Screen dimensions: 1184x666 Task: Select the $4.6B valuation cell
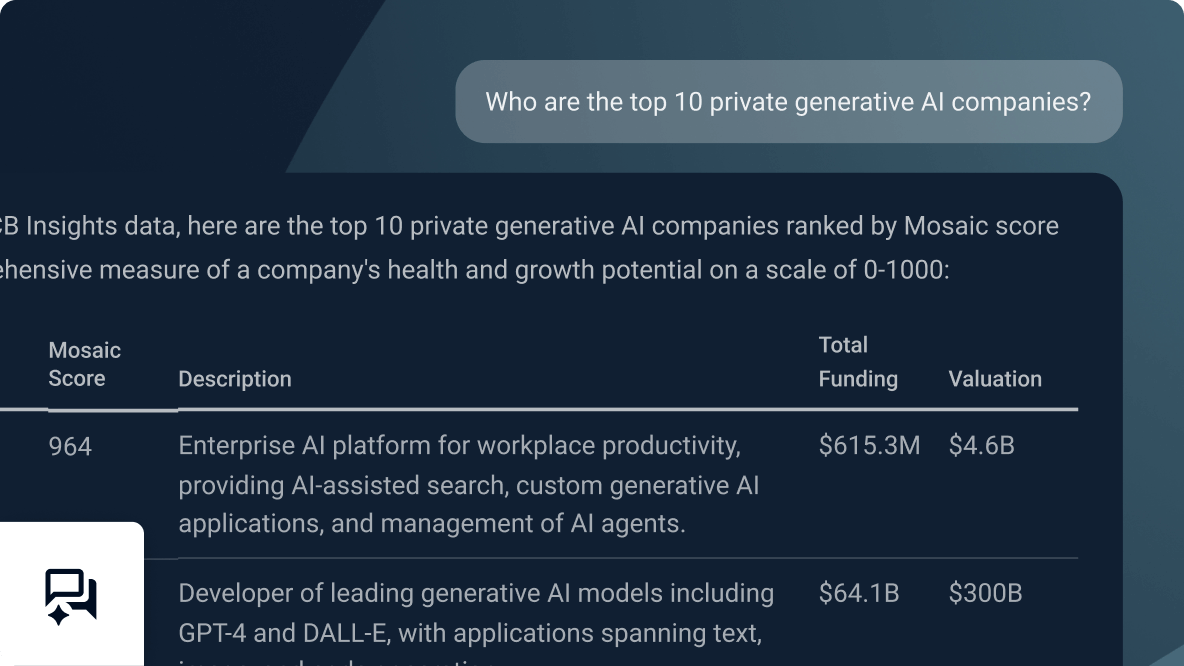click(x=982, y=446)
